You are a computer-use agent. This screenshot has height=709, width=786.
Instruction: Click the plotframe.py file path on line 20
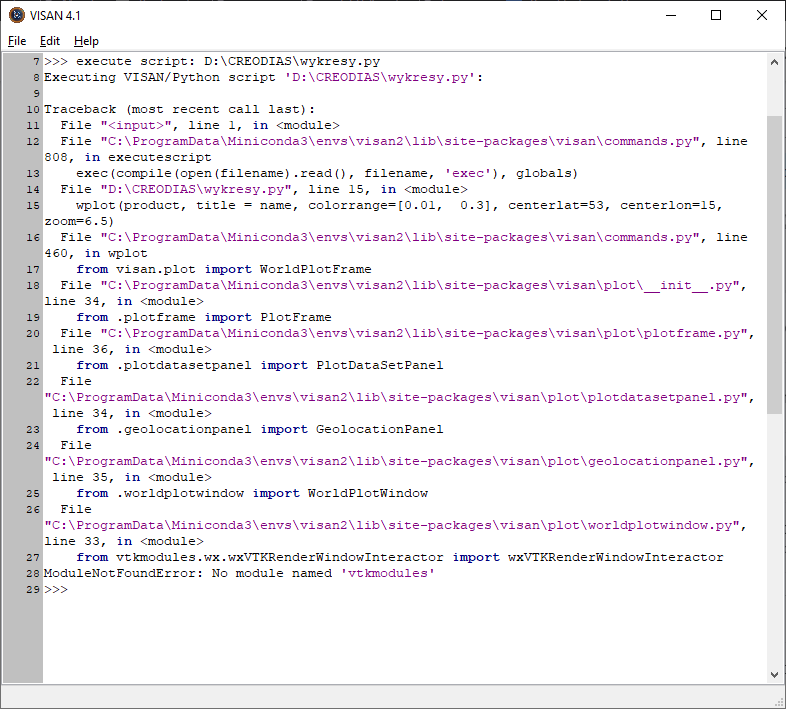click(424, 333)
